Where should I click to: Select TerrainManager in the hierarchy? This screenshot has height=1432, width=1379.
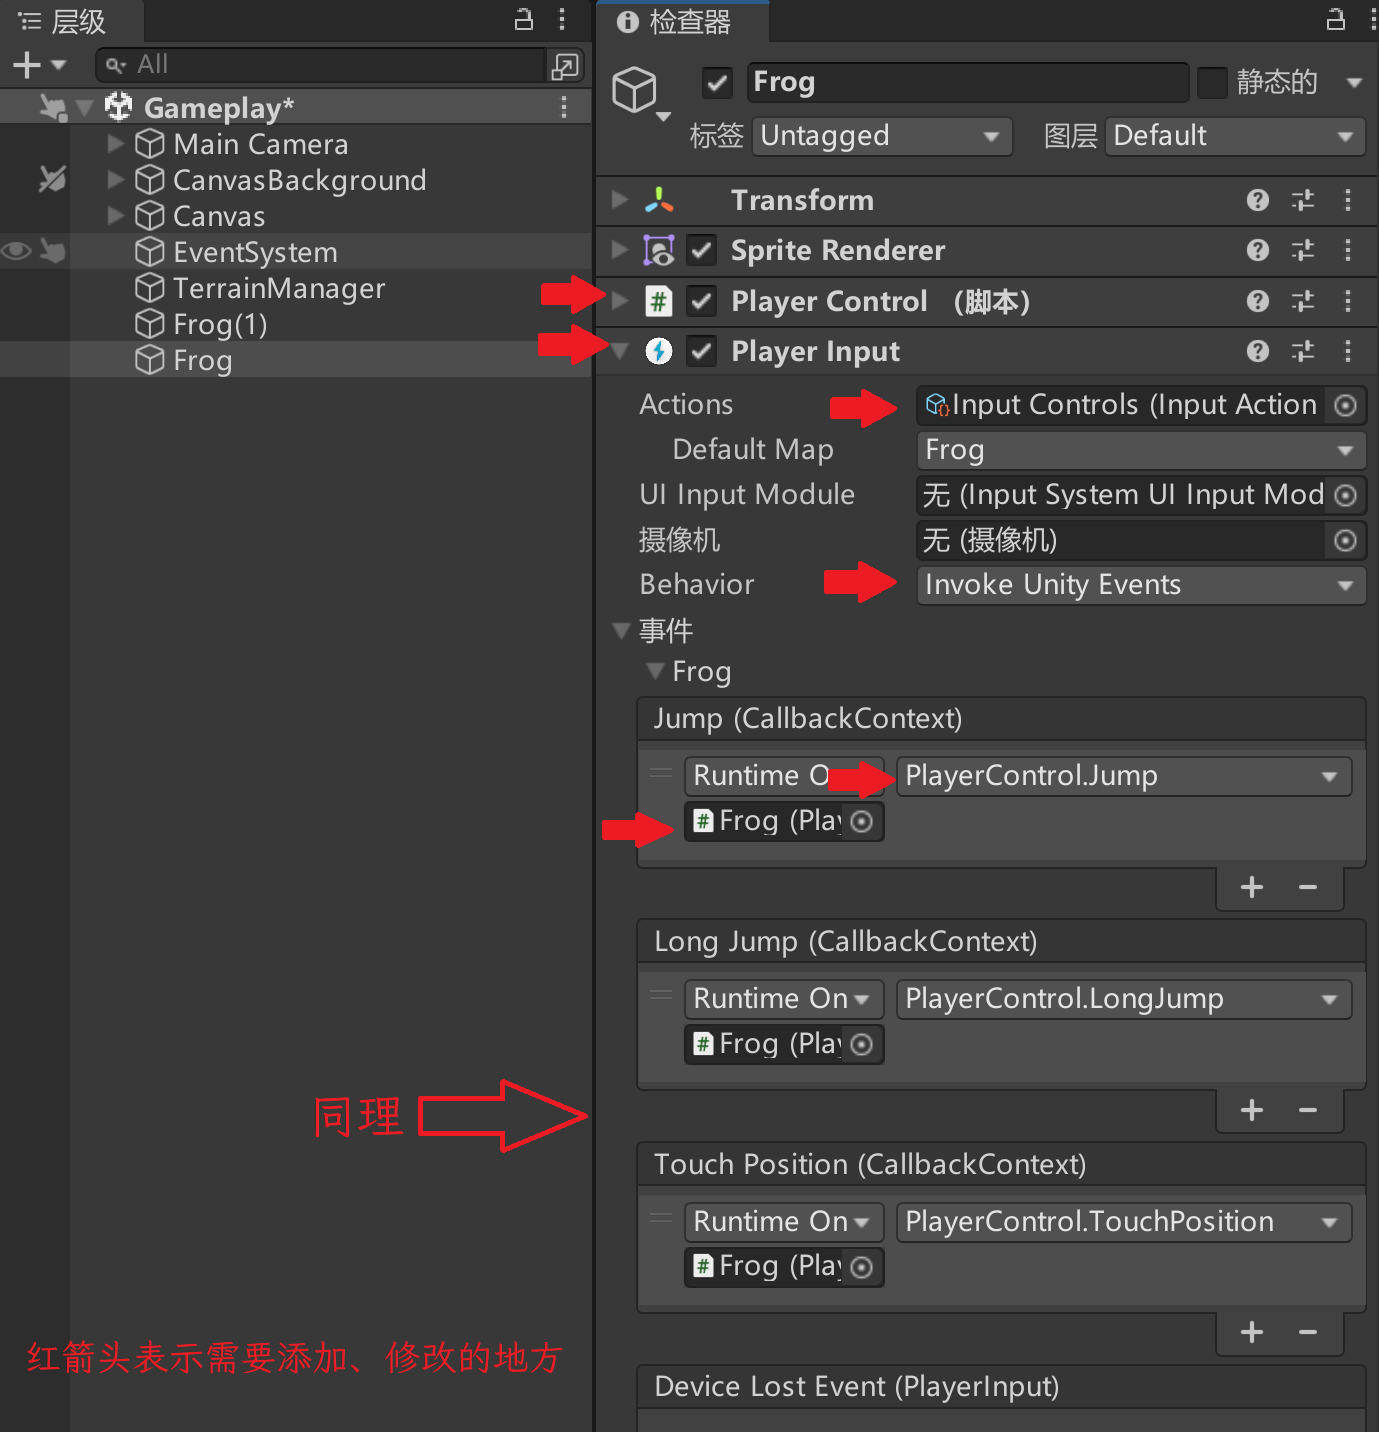coord(279,288)
